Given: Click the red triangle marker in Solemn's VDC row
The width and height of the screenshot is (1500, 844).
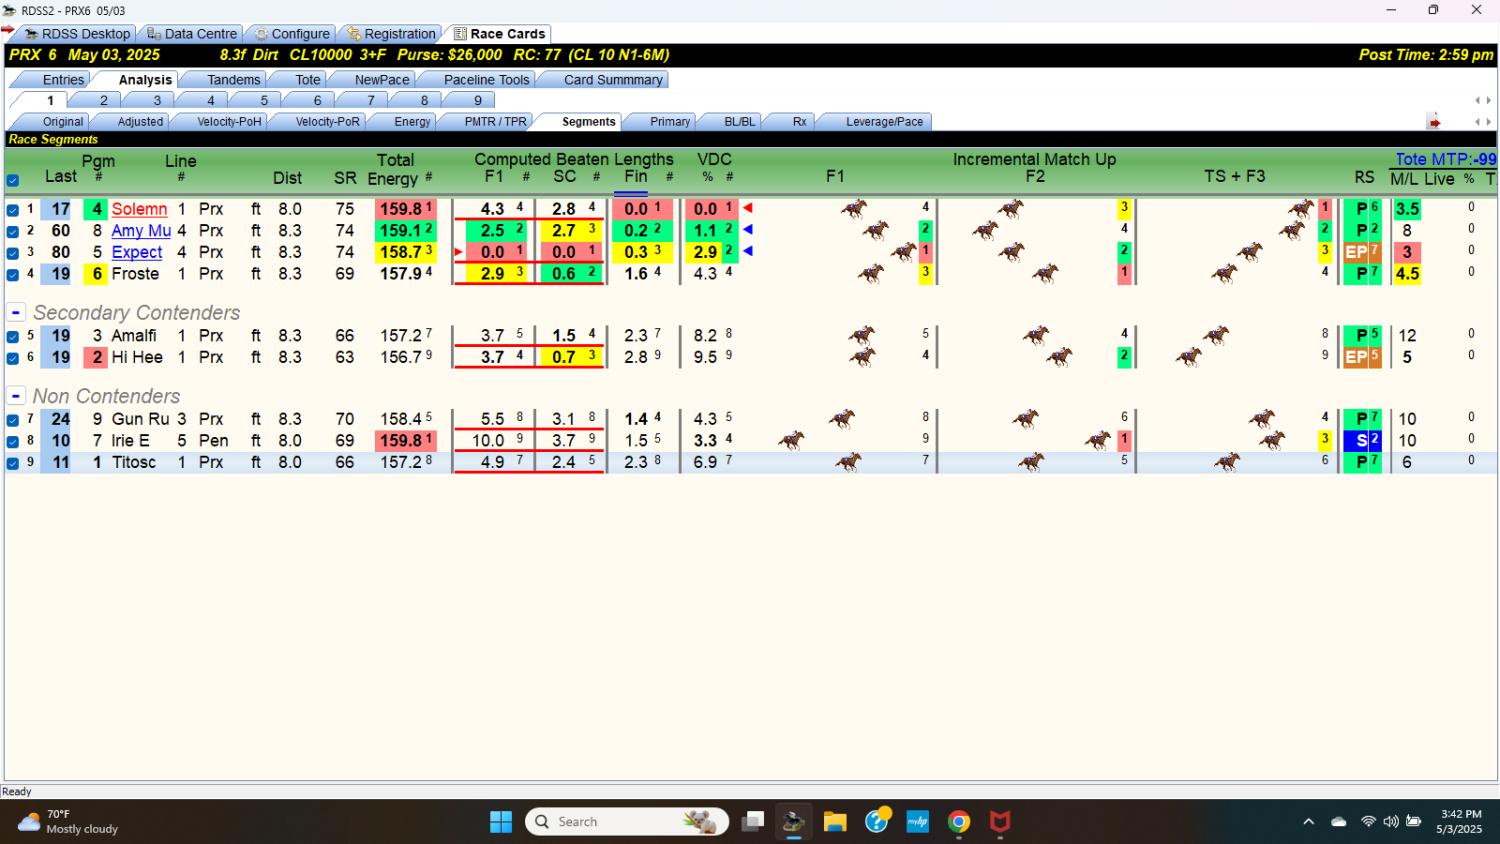Looking at the screenshot, I should (747, 209).
